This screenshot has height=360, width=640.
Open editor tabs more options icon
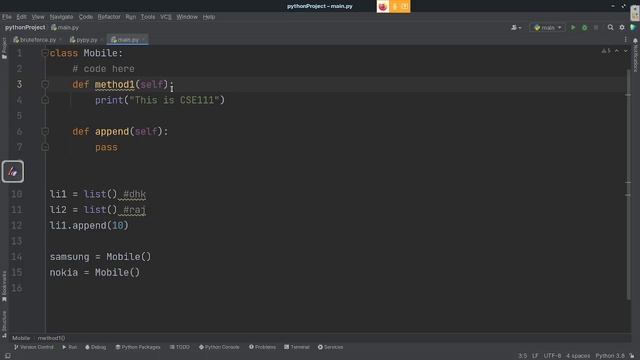pos(625,40)
